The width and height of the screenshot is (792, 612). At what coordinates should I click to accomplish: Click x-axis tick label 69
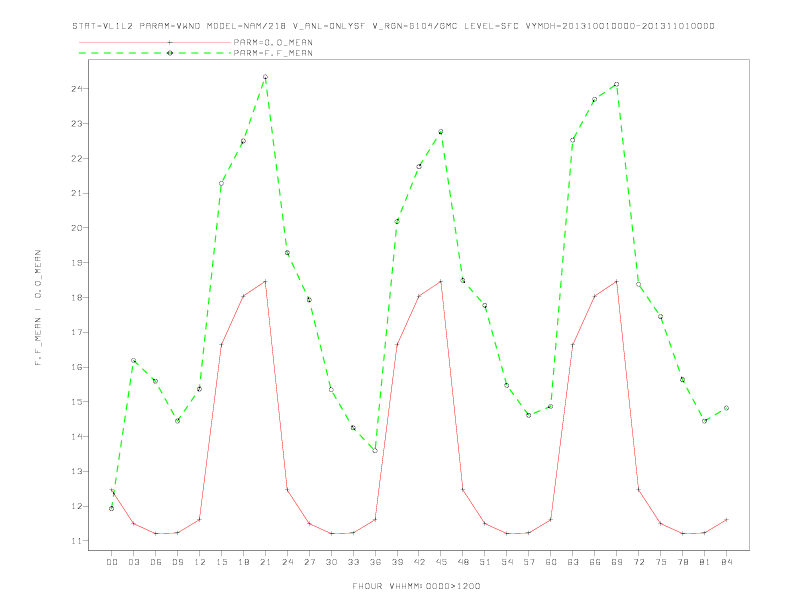coord(617,562)
